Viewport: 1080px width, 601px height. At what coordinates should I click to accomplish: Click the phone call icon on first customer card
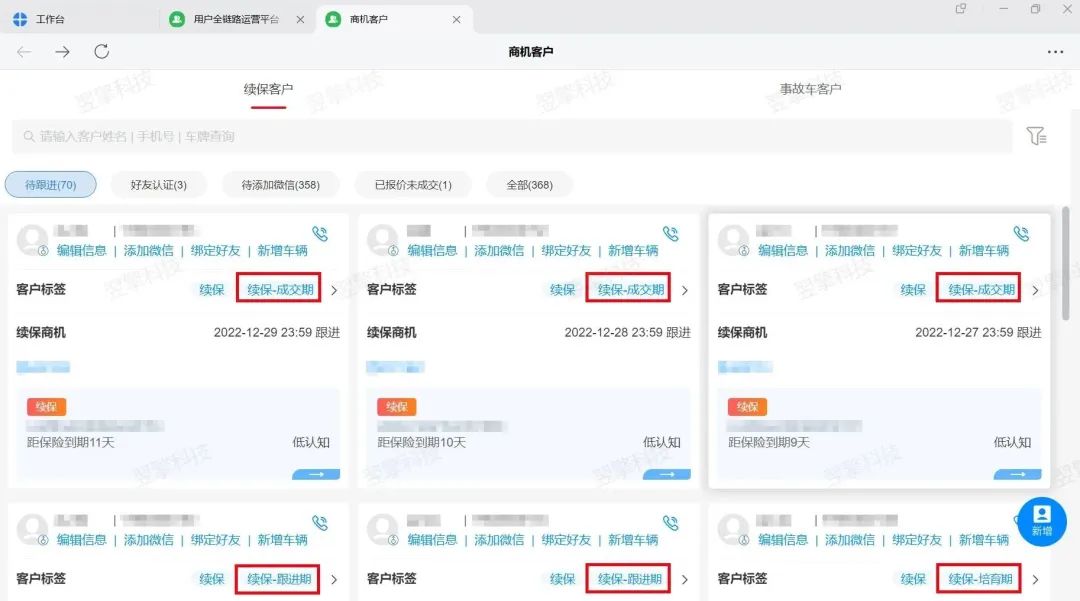click(320, 234)
